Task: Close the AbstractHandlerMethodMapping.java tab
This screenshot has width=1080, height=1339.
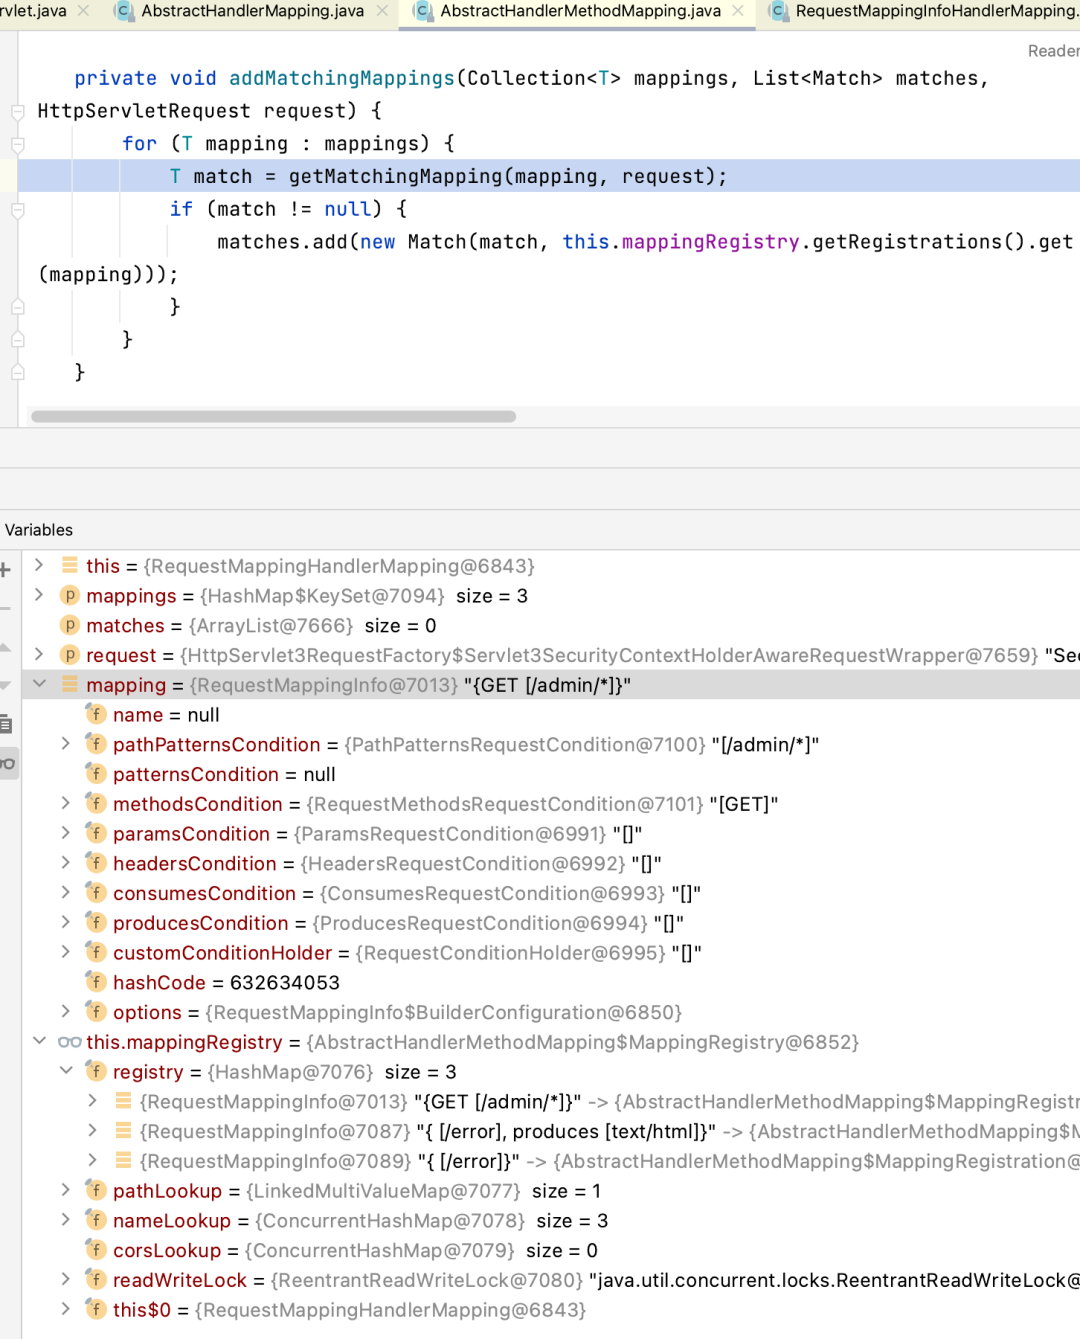Action: pos(738,11)
